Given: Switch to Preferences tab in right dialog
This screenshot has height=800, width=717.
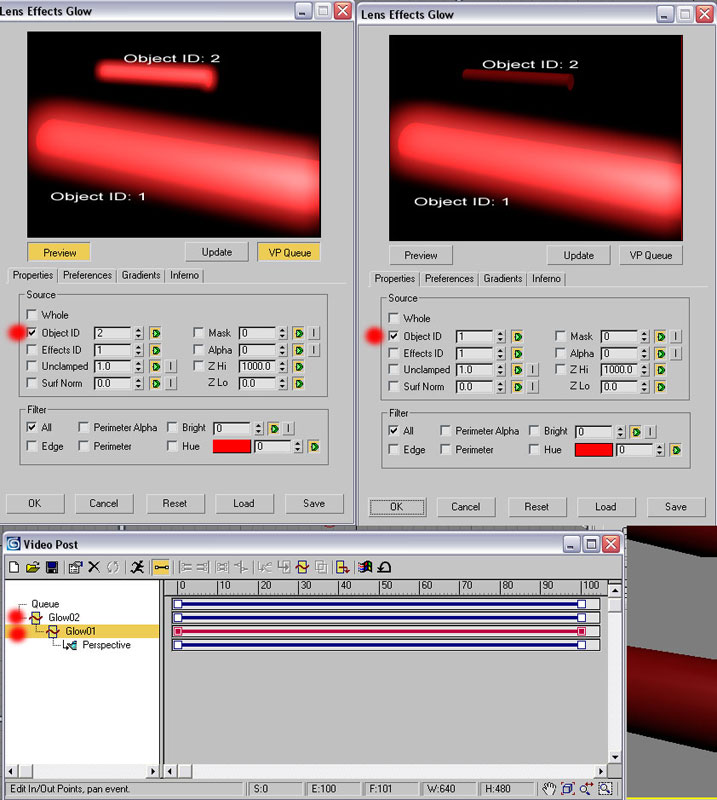Looking at the screenshot, I should click(x=449, y=279).
